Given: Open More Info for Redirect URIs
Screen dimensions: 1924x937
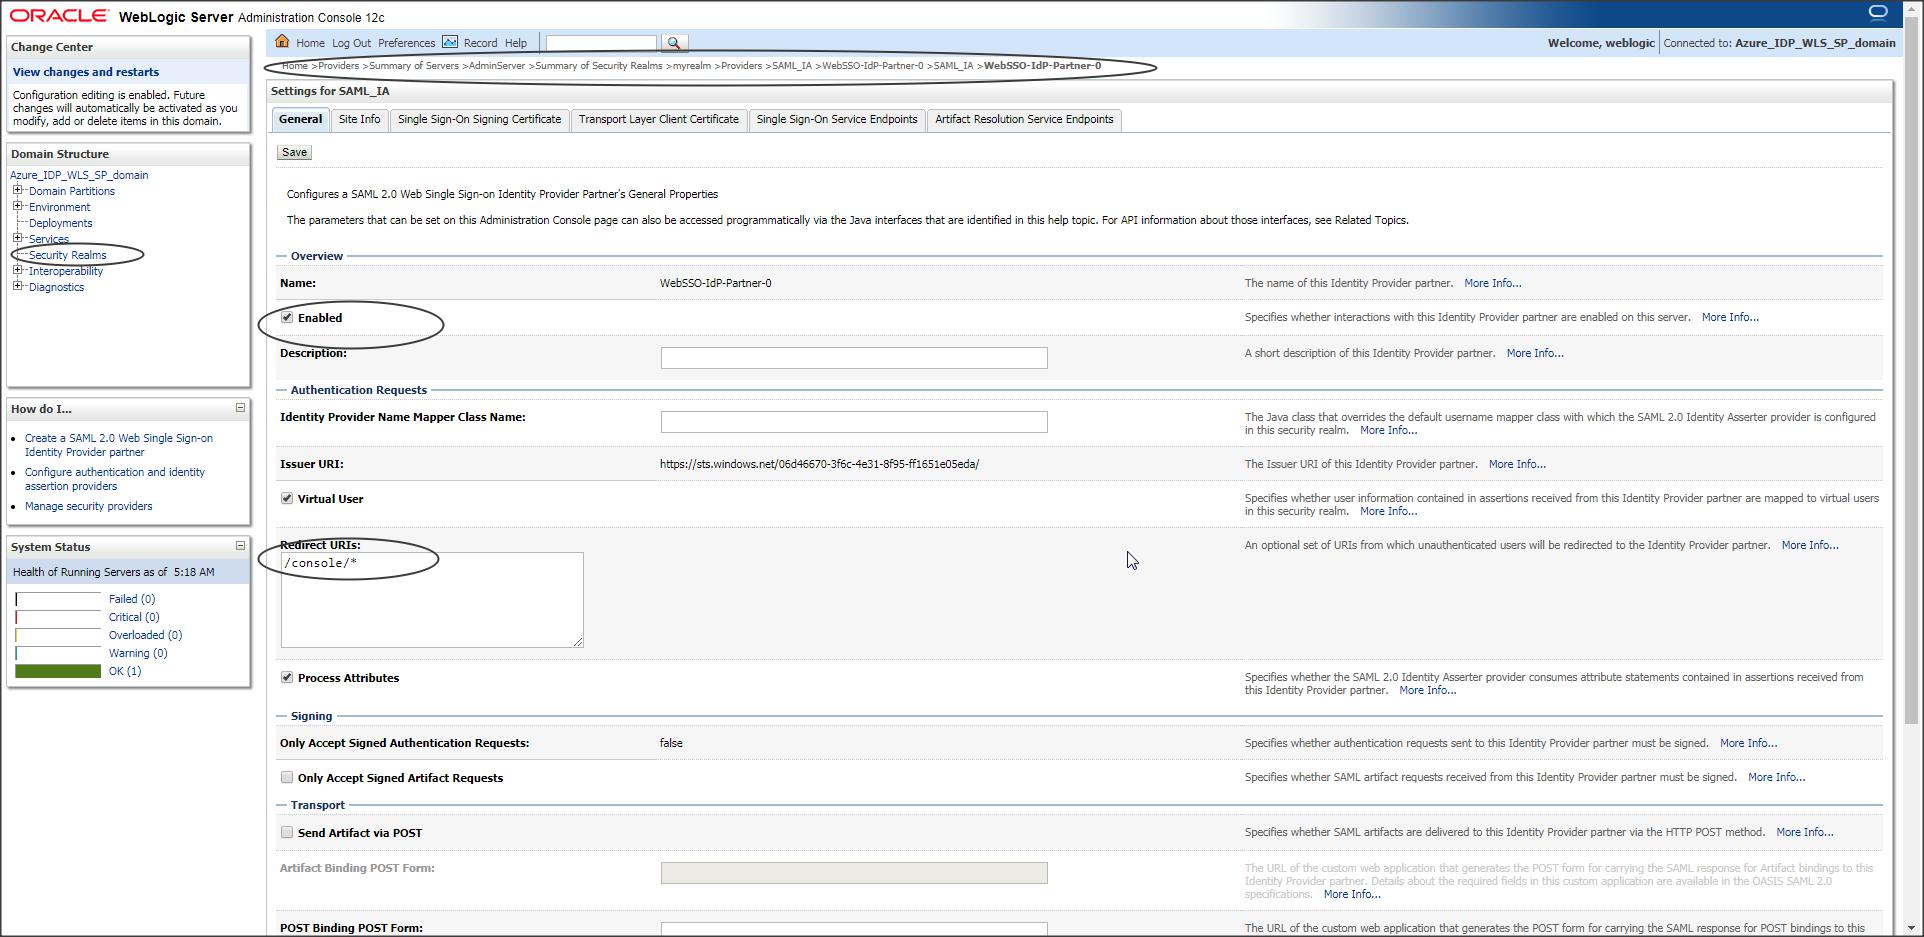Looking at the screenshot, I should [x=1810, y=545].
